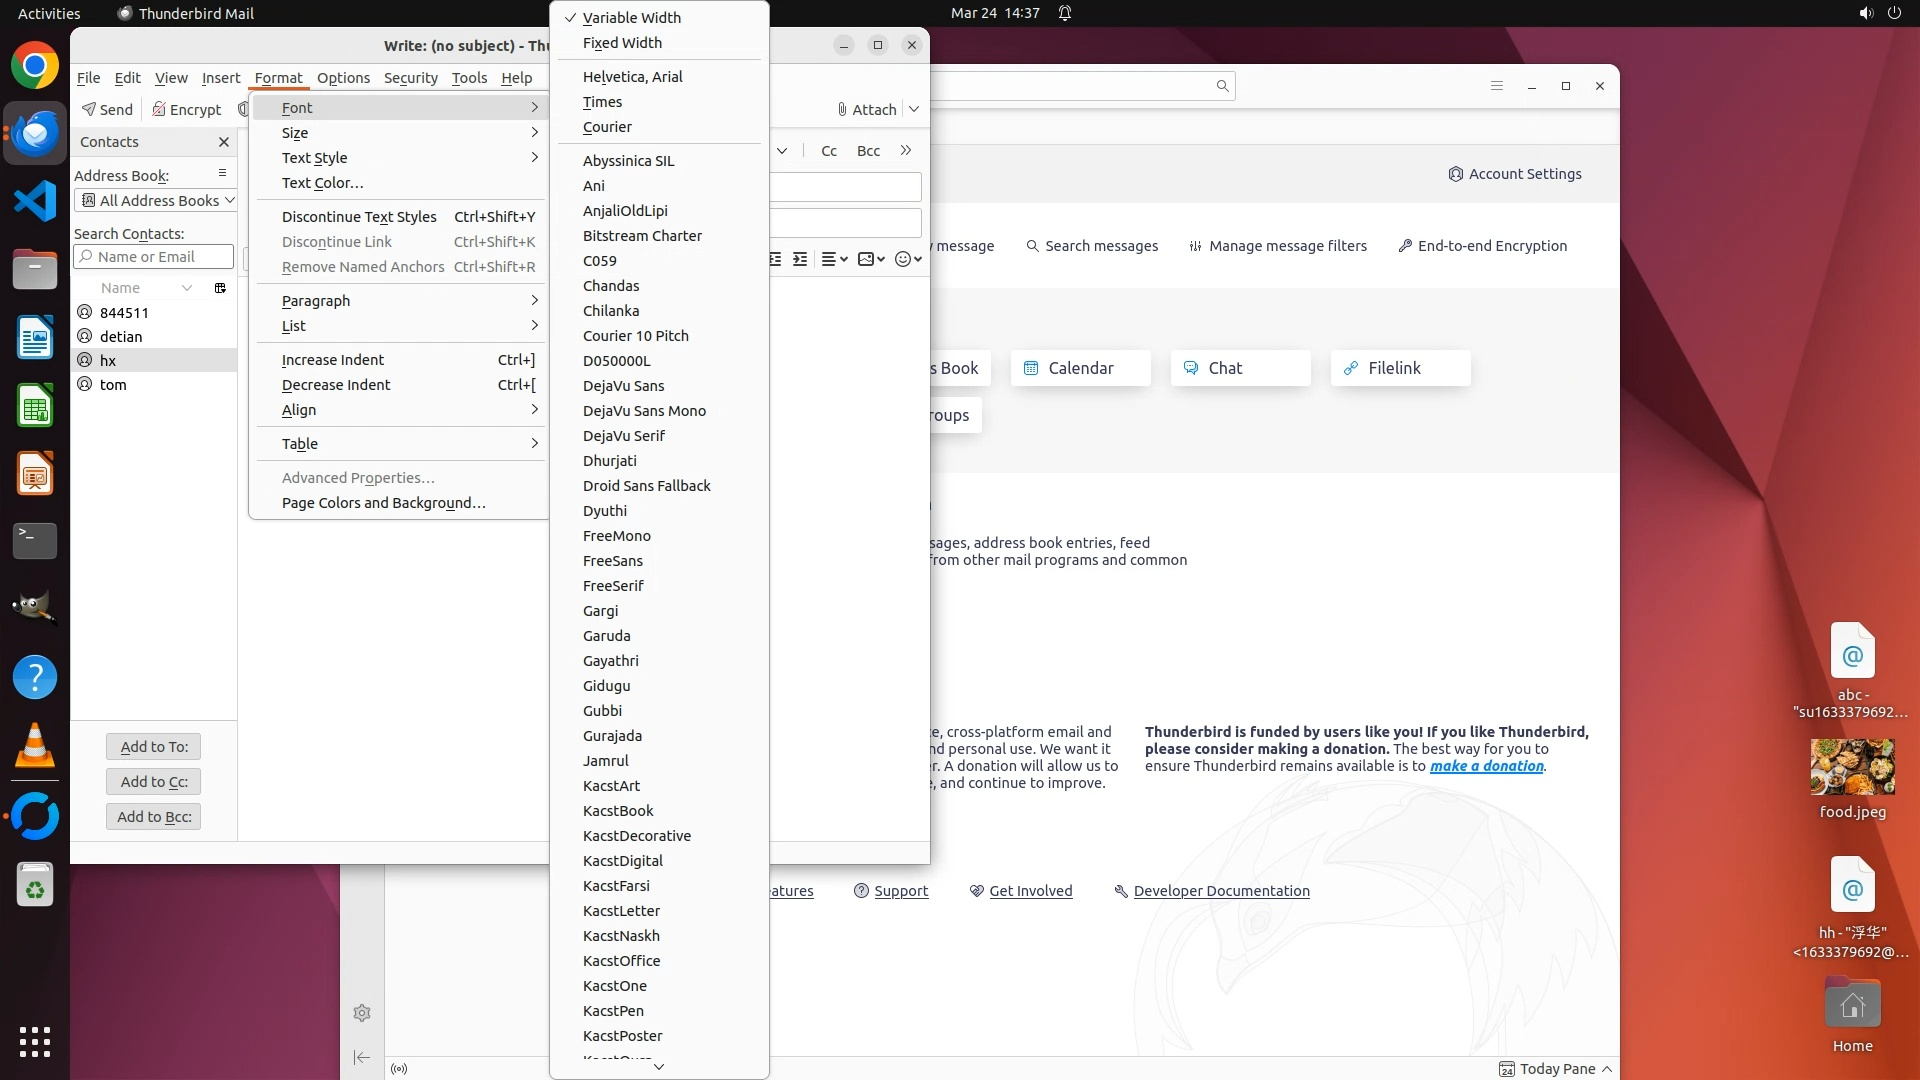Click the Encrypt toolbar icon
Viewport: 1920px width, 1080px height.
coord(186,109)
